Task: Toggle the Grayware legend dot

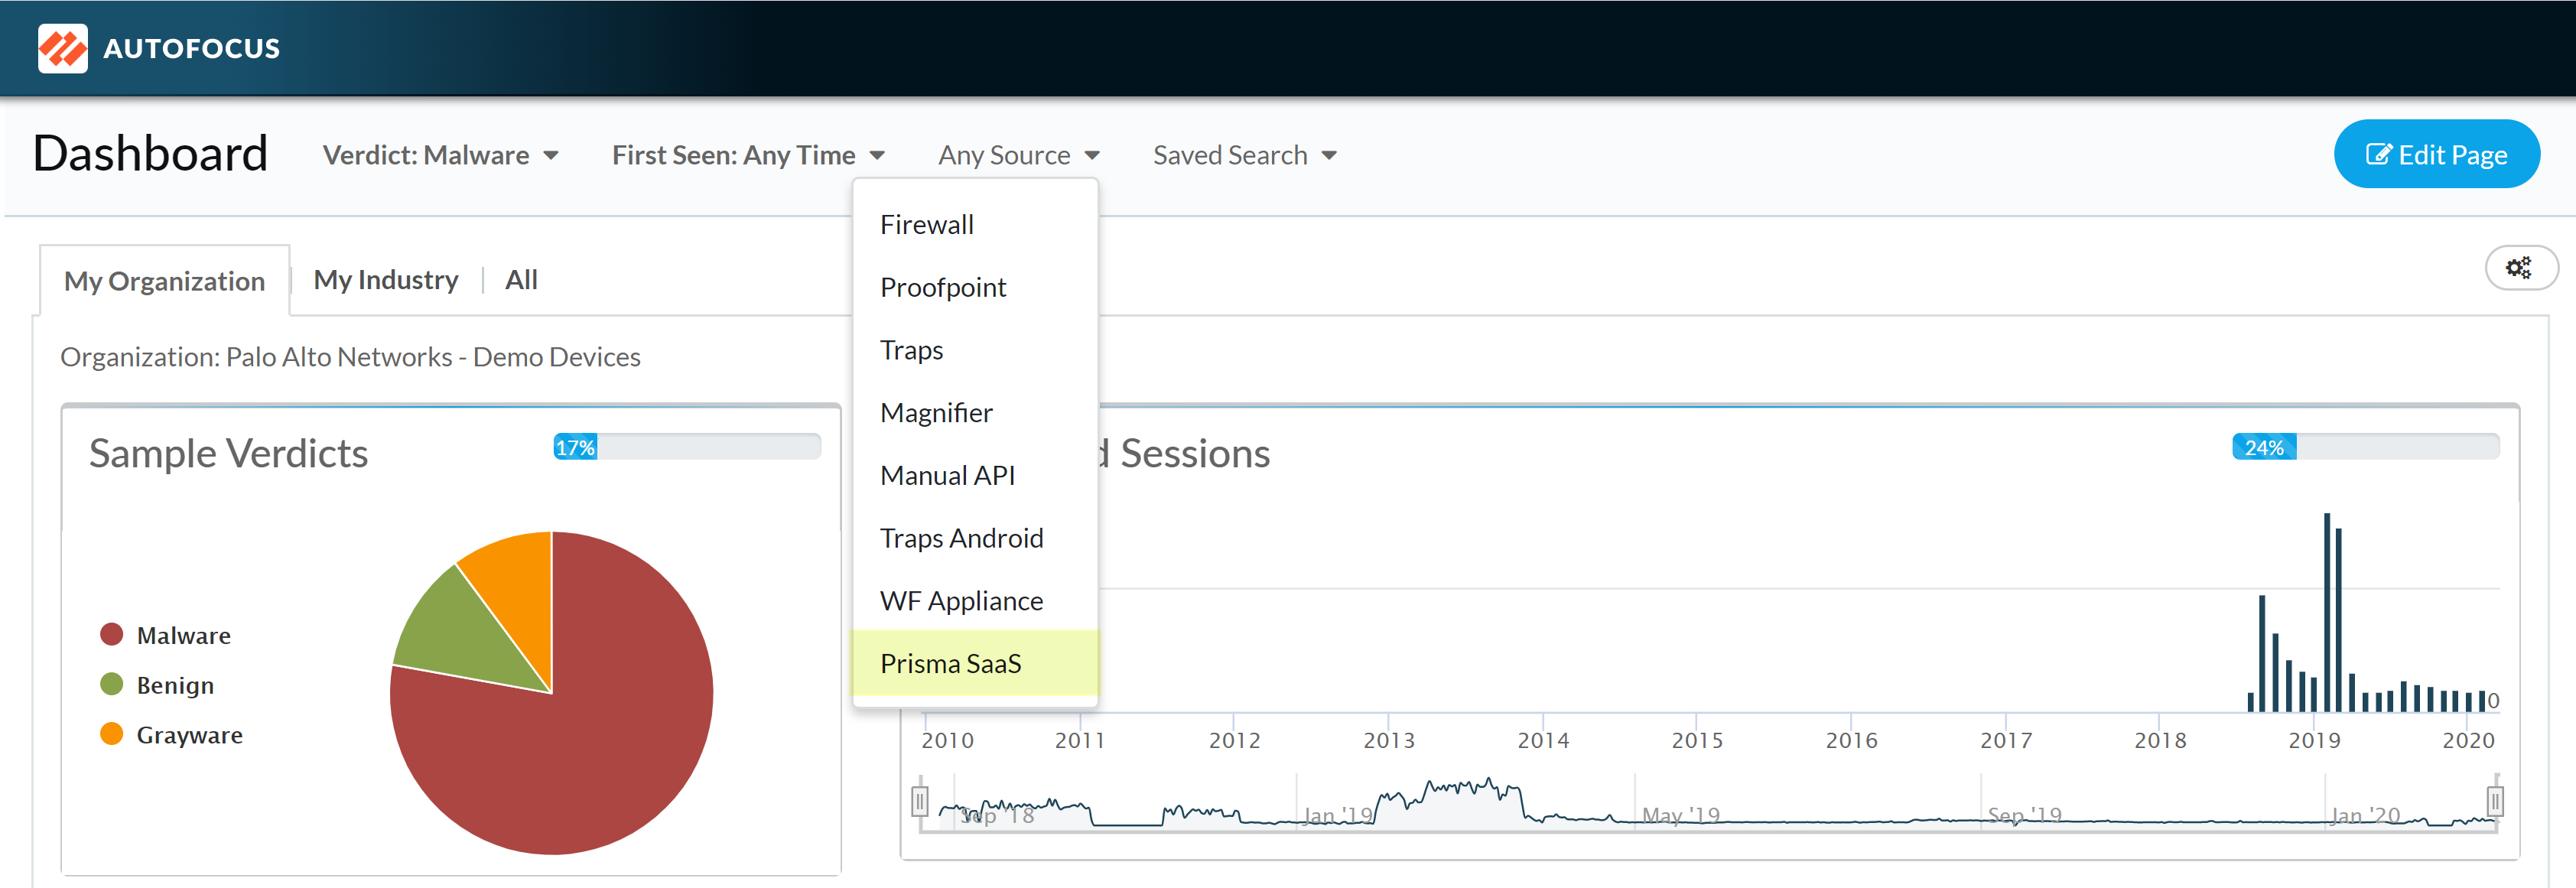Action: pyautogui.click(x=111, y=735)
